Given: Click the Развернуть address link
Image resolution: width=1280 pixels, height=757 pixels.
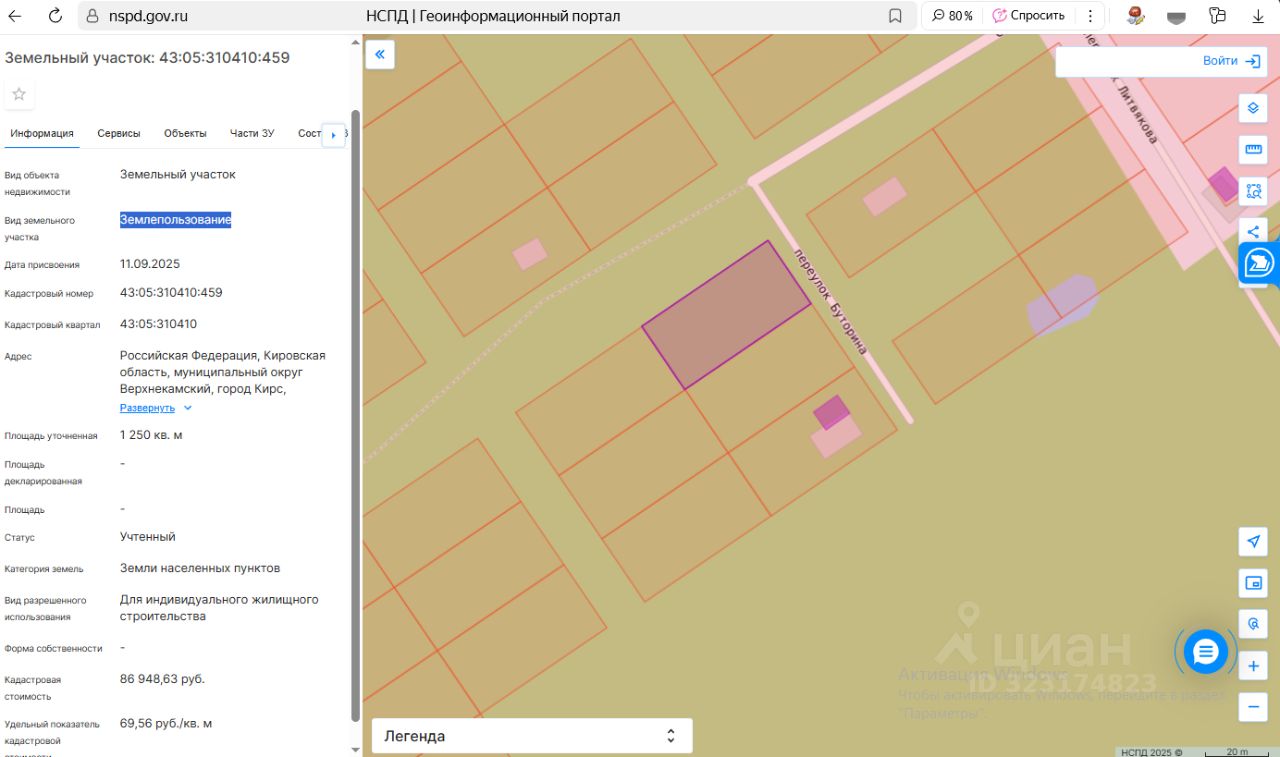Looking at the screenshot, I should [147, 408].
